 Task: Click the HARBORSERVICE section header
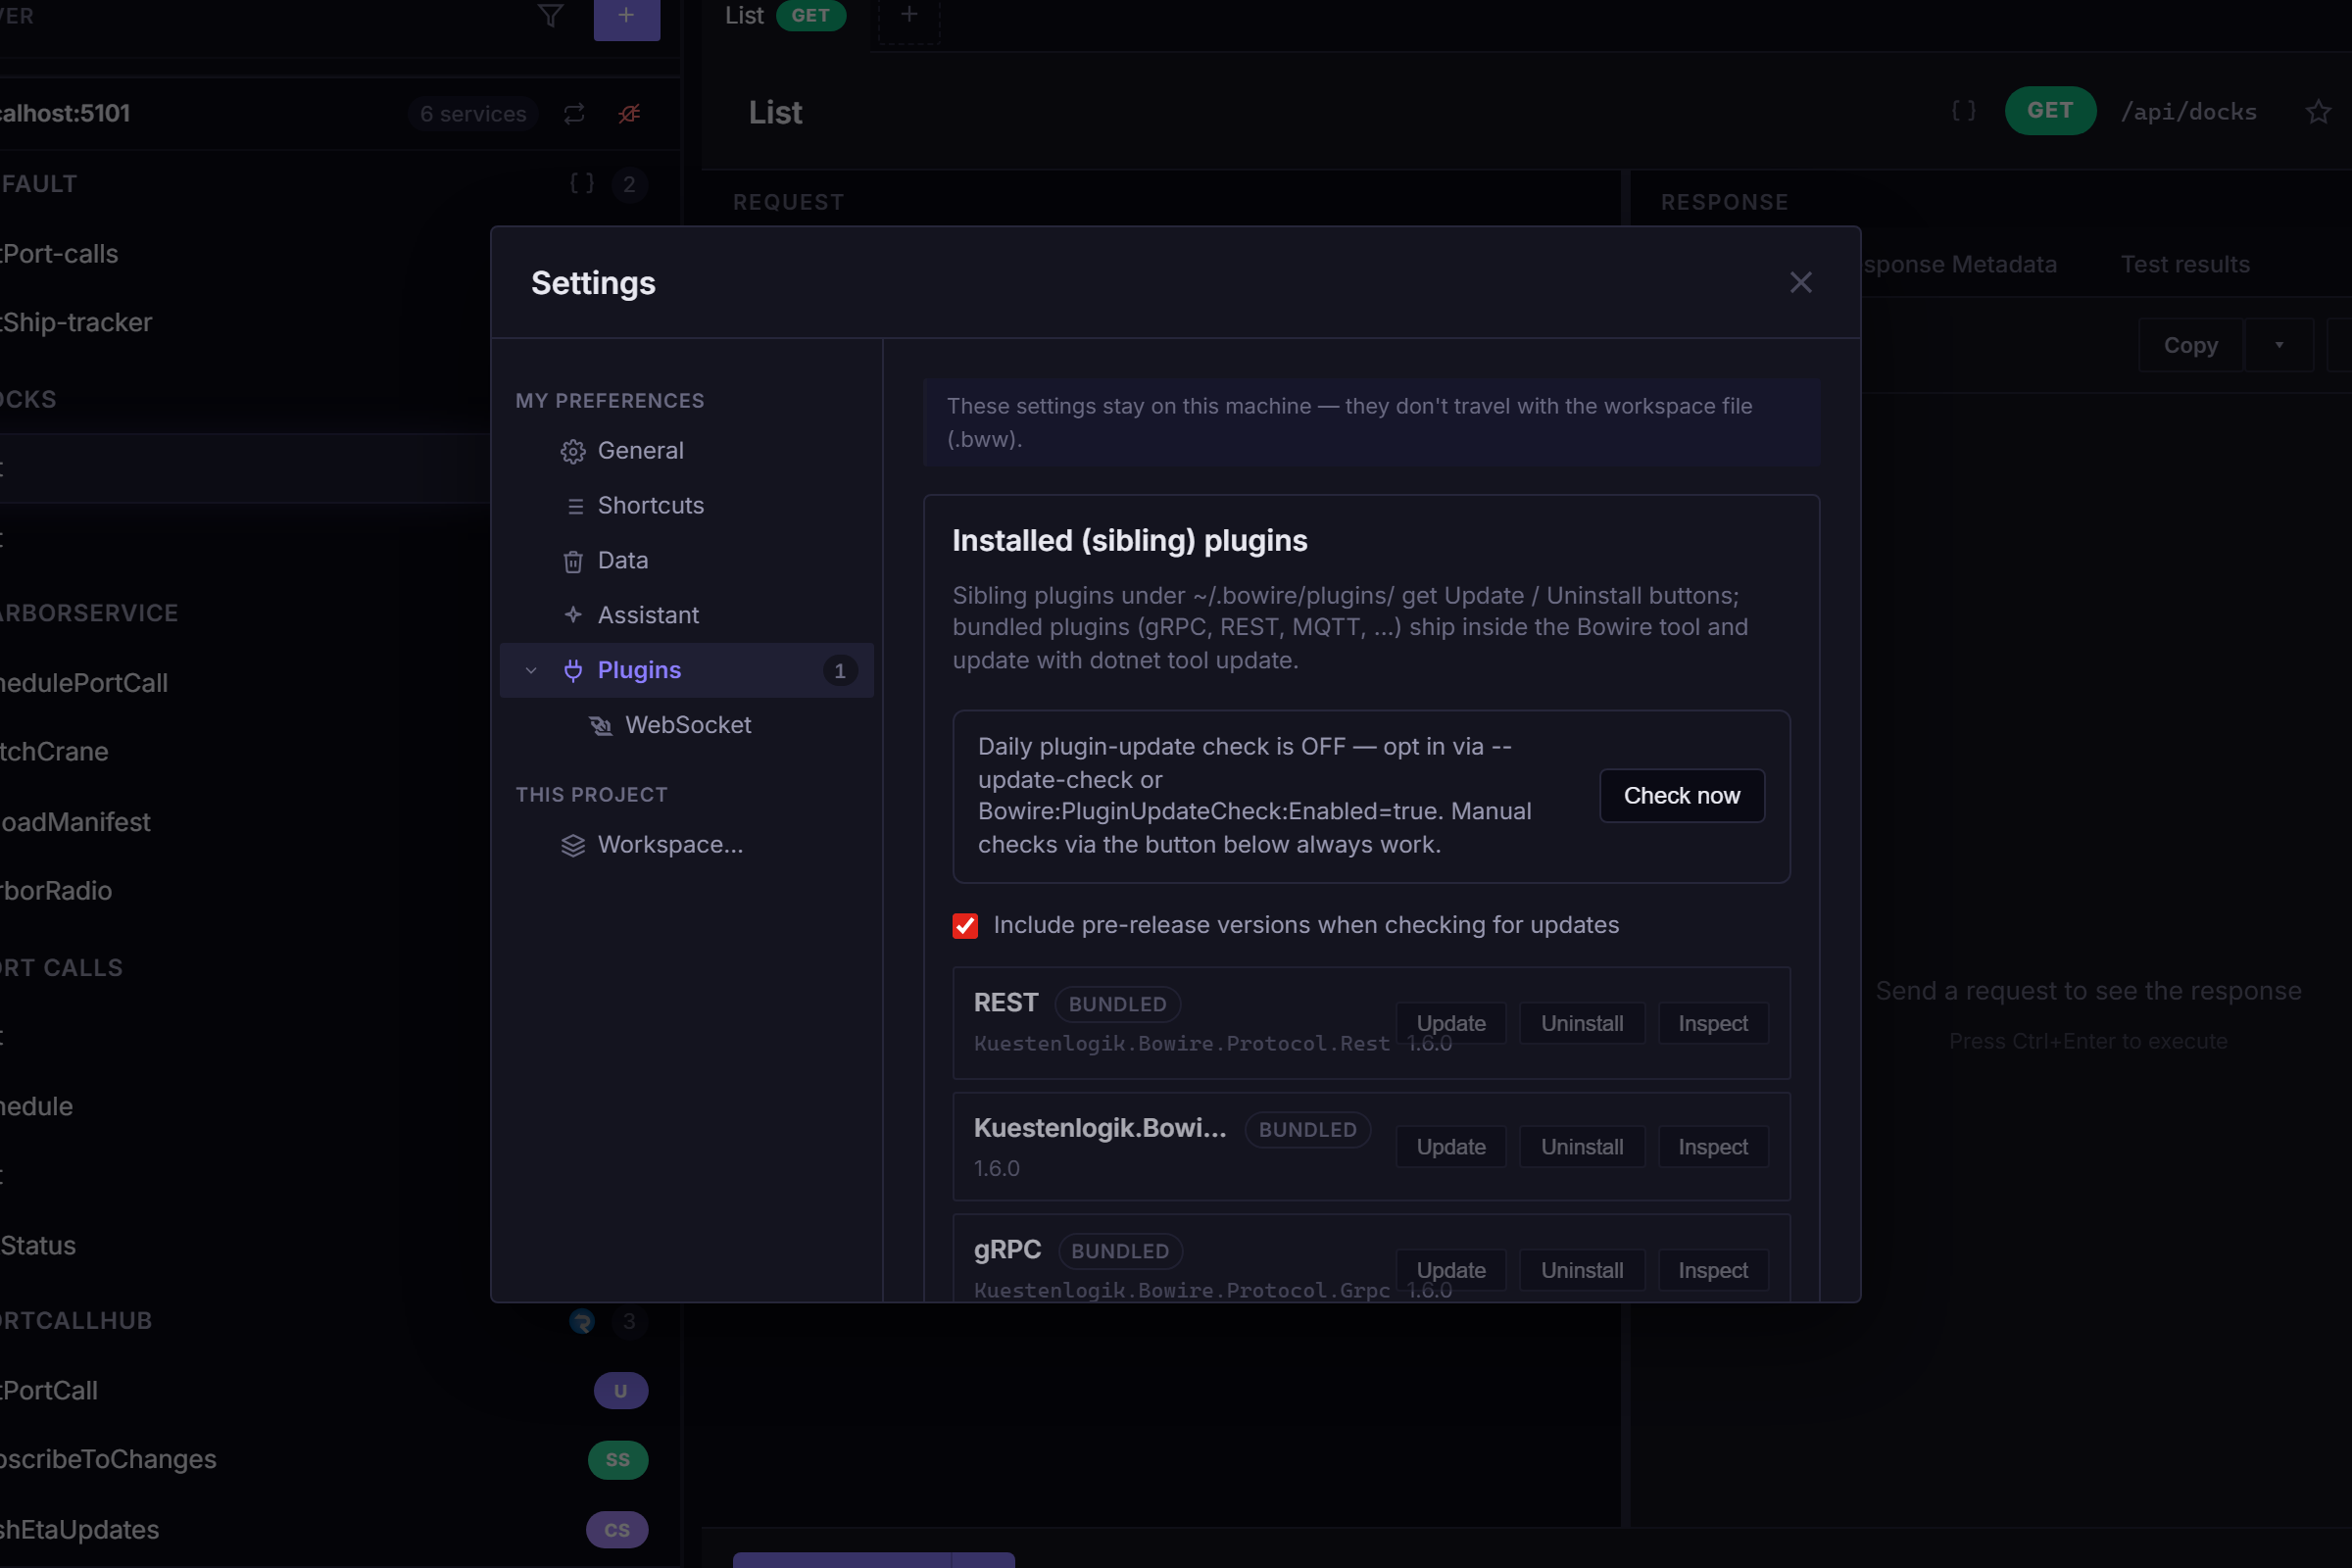(89, 613)
